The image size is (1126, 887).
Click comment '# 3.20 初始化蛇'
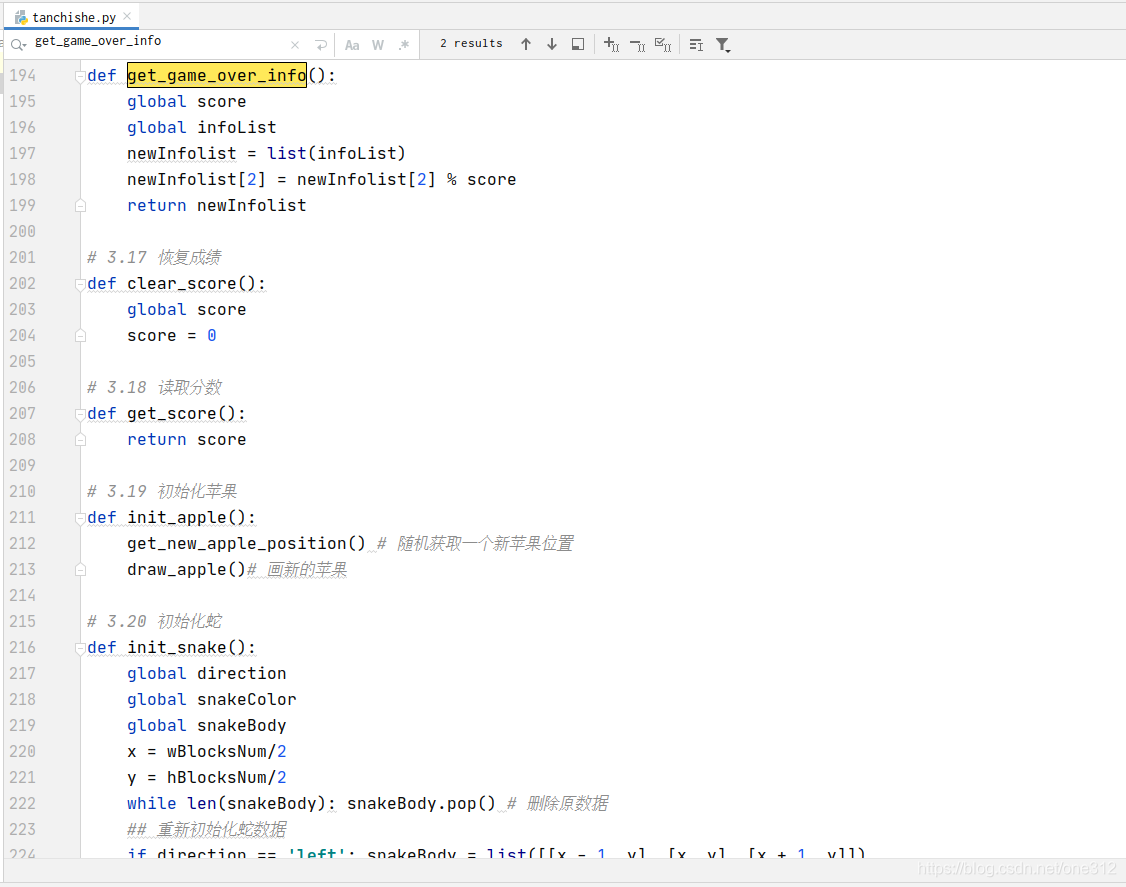[x=154, y=621]
